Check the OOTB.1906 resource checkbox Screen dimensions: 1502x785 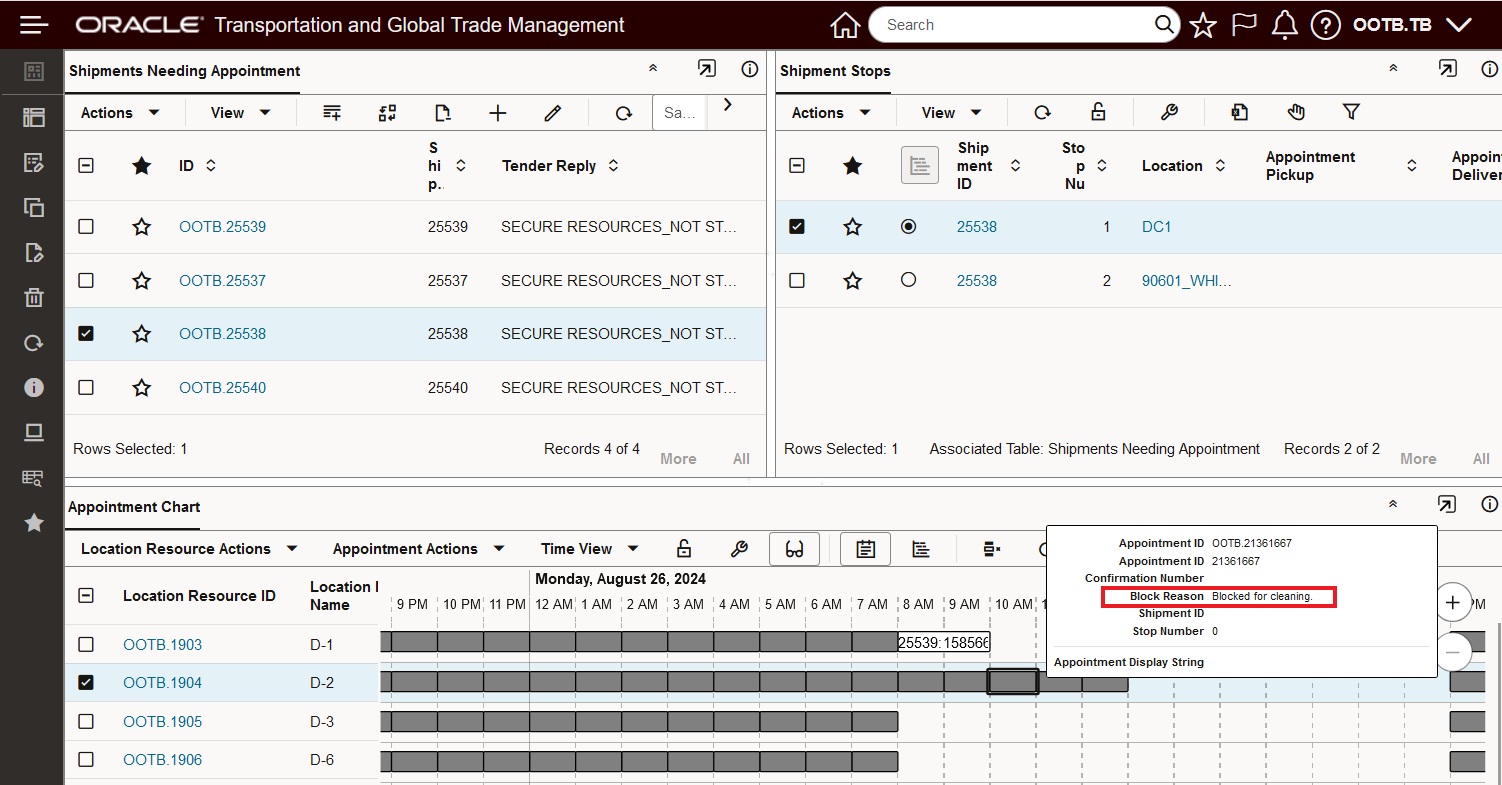pyautogui.click(x=86, y=760)
